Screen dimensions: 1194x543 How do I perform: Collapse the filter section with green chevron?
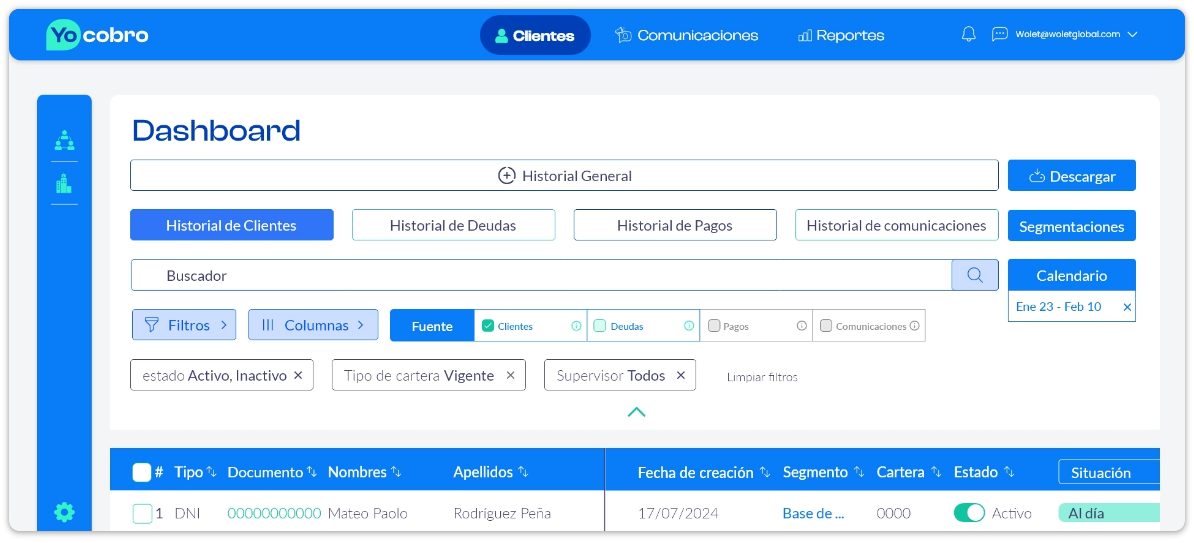tap(636, 411)
